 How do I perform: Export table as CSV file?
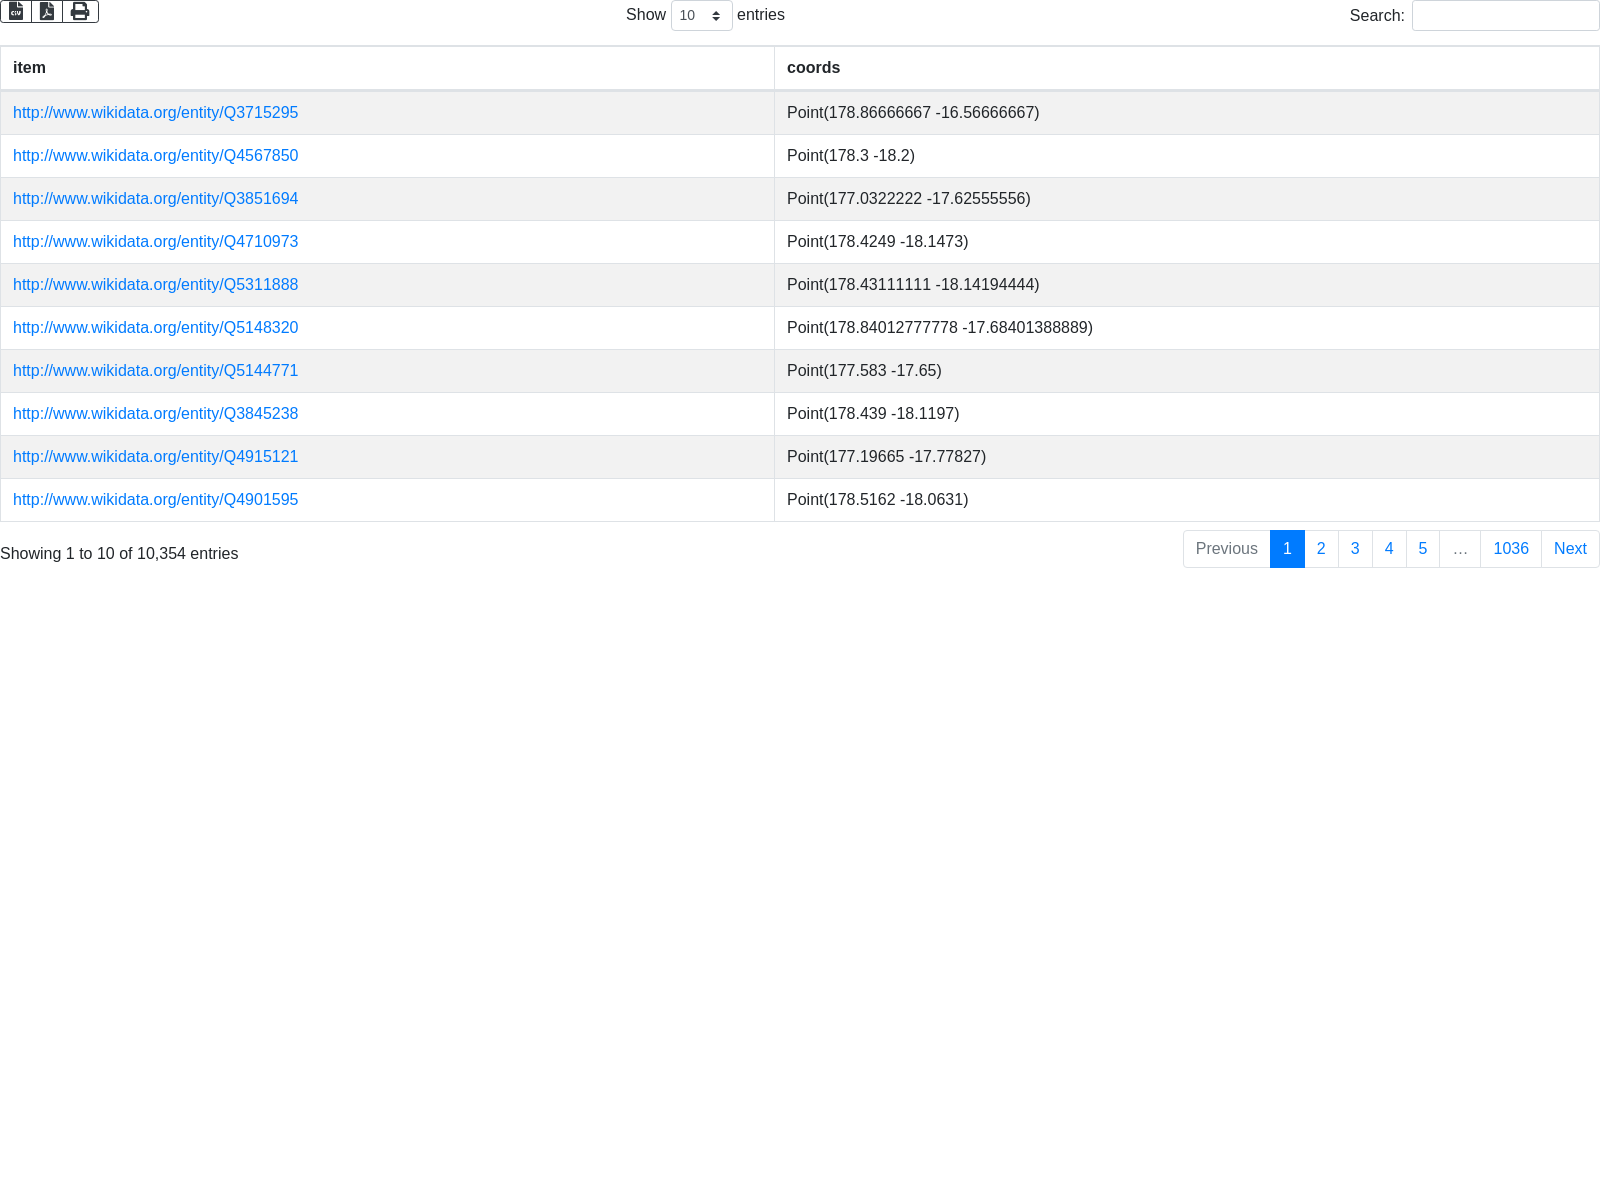click(16, 11)
